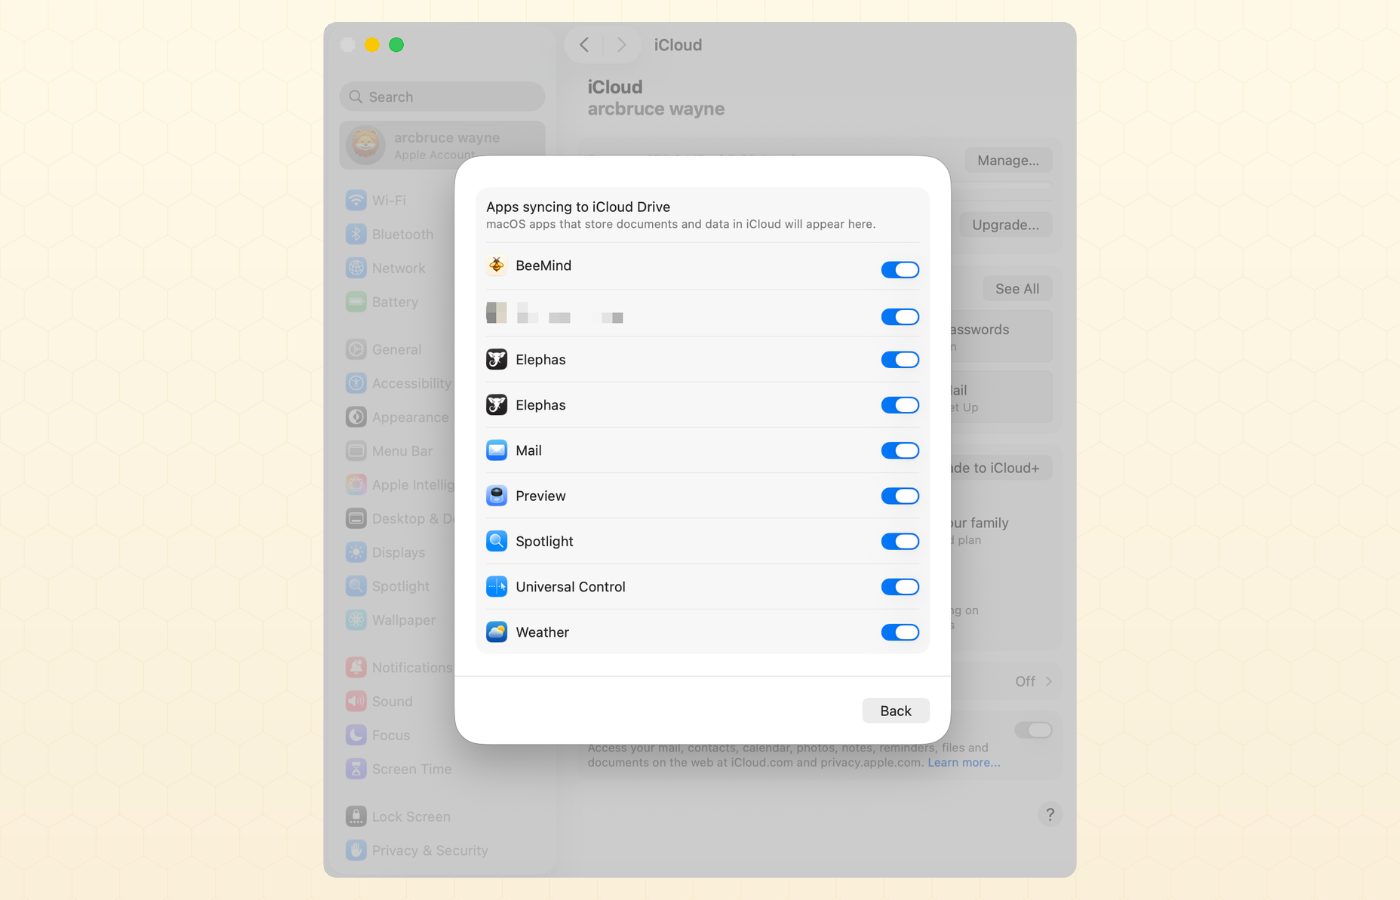This screenshot has width=1400, height=900.
Task: Click the BeeMind app icon
Action: point(496,265)
